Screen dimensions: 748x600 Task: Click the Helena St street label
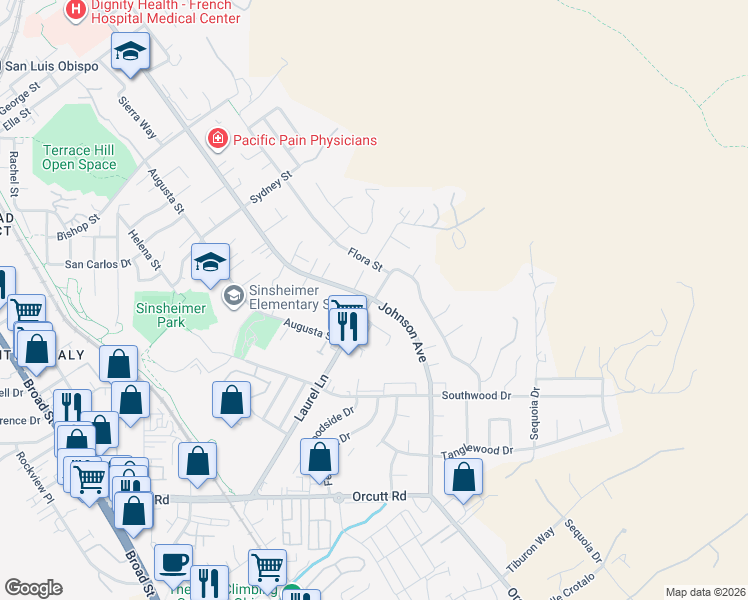click(x=145, y=250)
